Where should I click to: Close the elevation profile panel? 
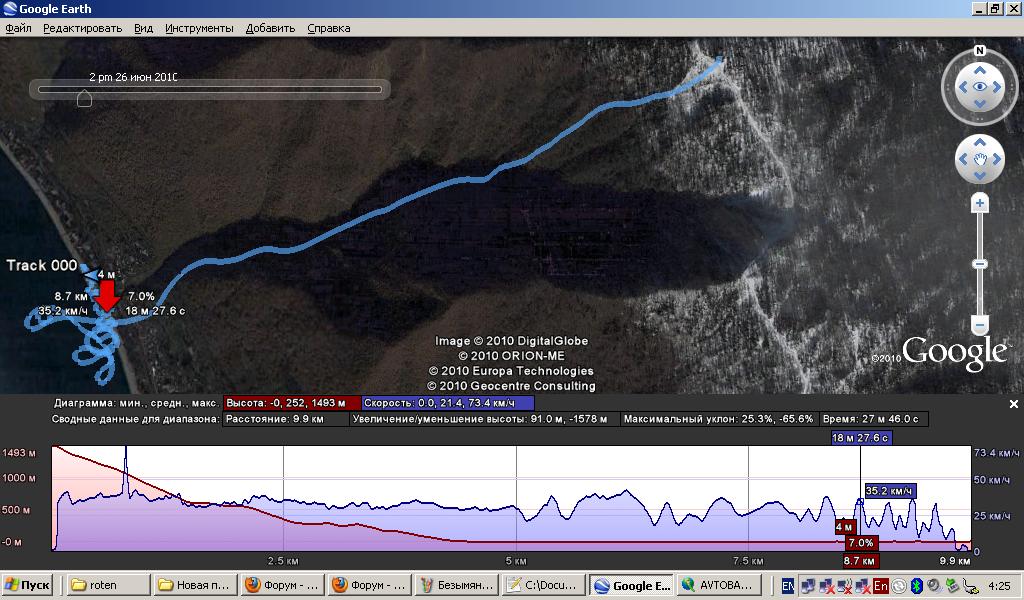1014,404
